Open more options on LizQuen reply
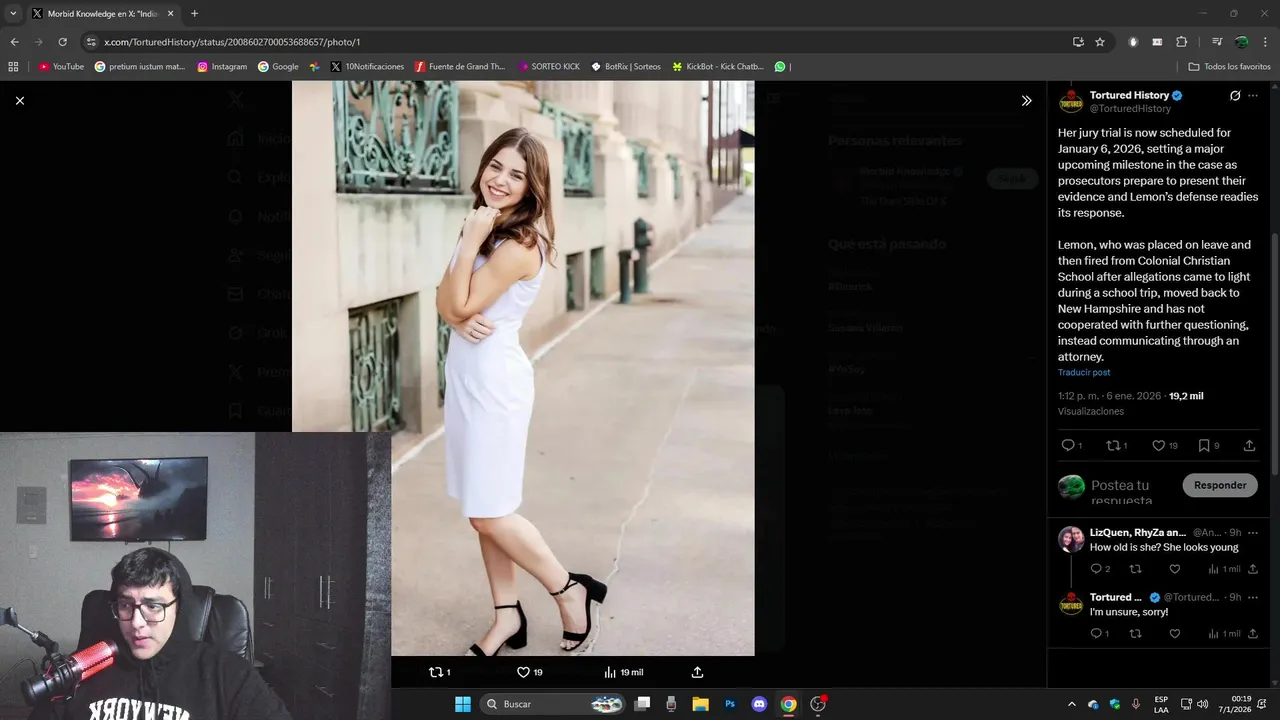Viewport: 1280px width, 720px height. pyautogui.click(x=1253, y=533)
